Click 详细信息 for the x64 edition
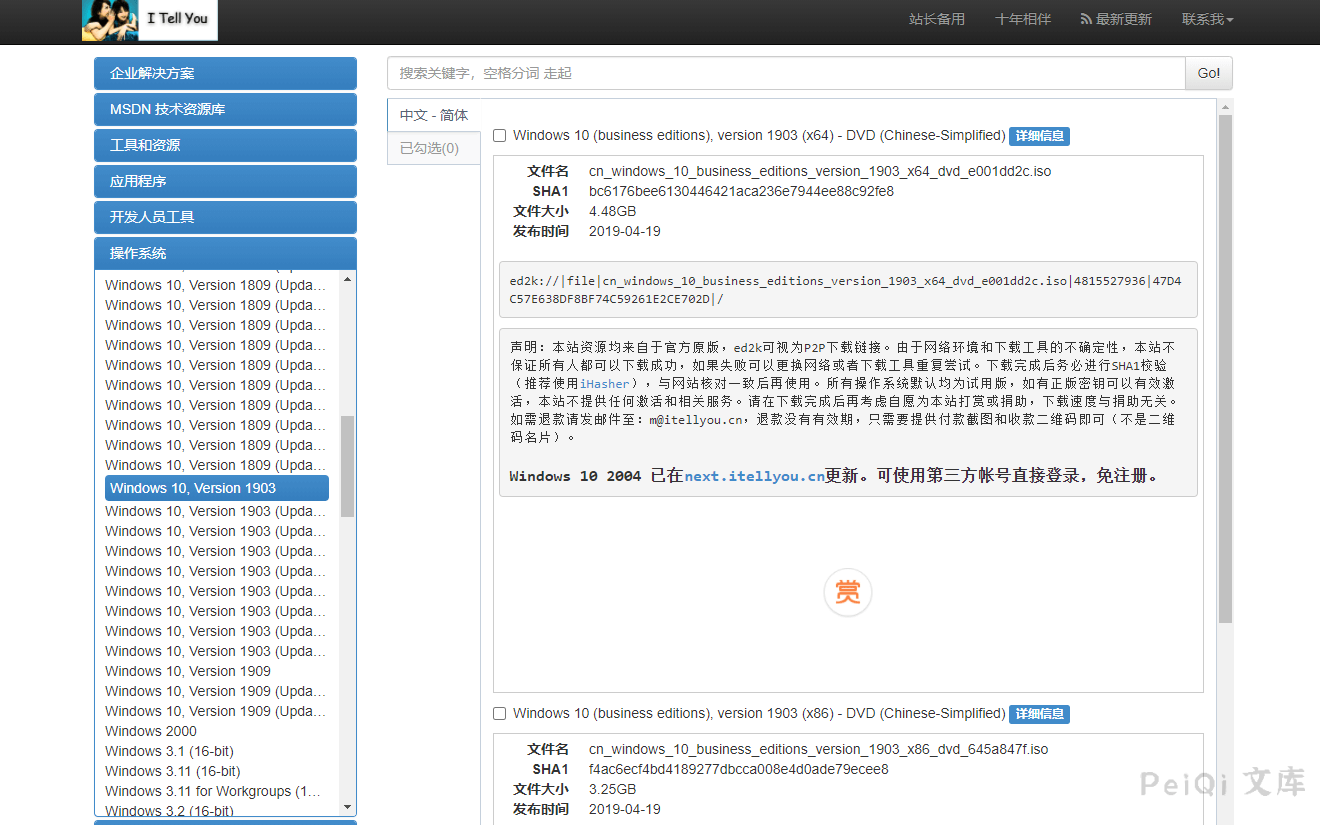 pos(1039,135)
